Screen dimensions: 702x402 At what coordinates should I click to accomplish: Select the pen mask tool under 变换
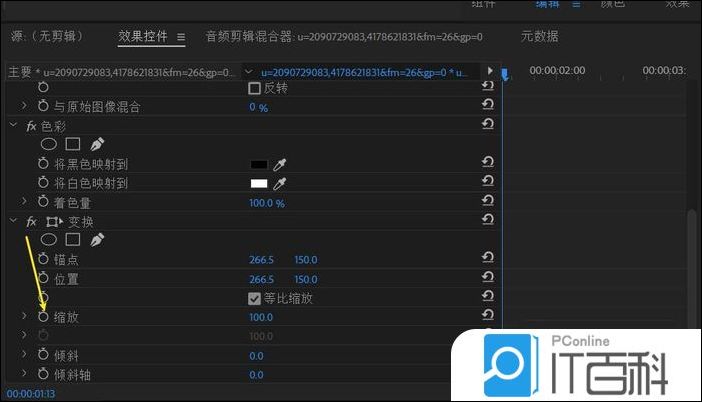(x=97, y=239)
